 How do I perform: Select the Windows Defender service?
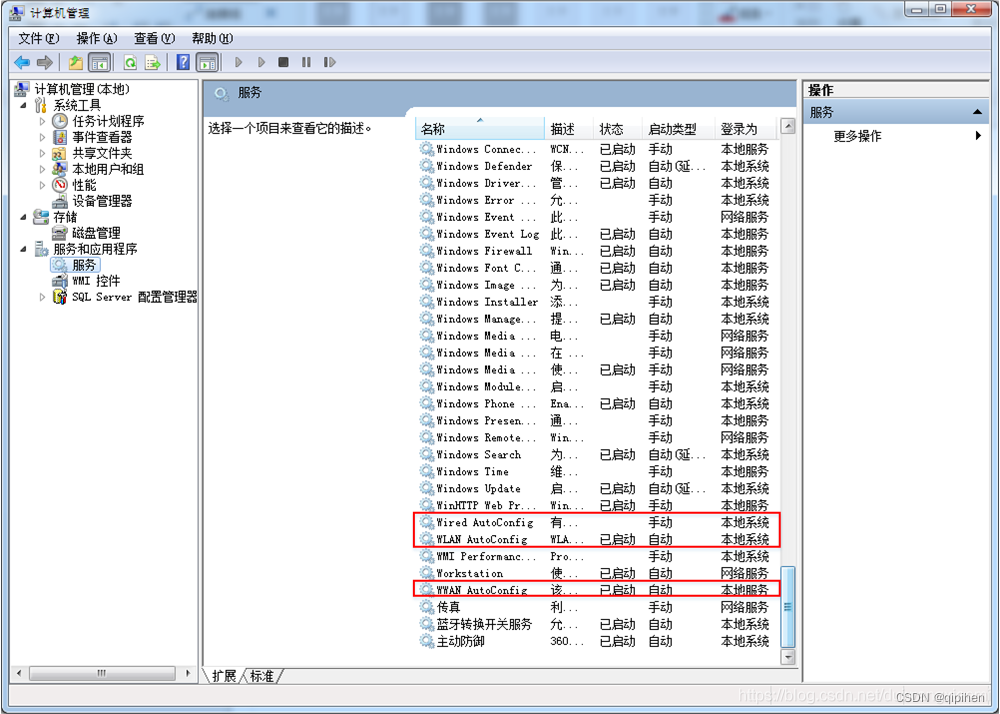tap(596, 166)
